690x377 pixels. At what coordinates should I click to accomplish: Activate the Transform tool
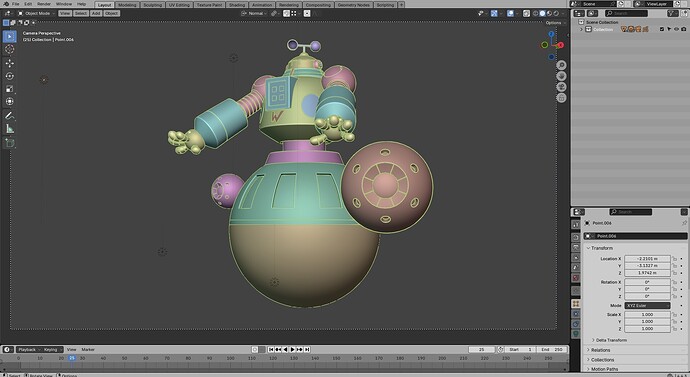pyautogui.click(x=9, y=102)
